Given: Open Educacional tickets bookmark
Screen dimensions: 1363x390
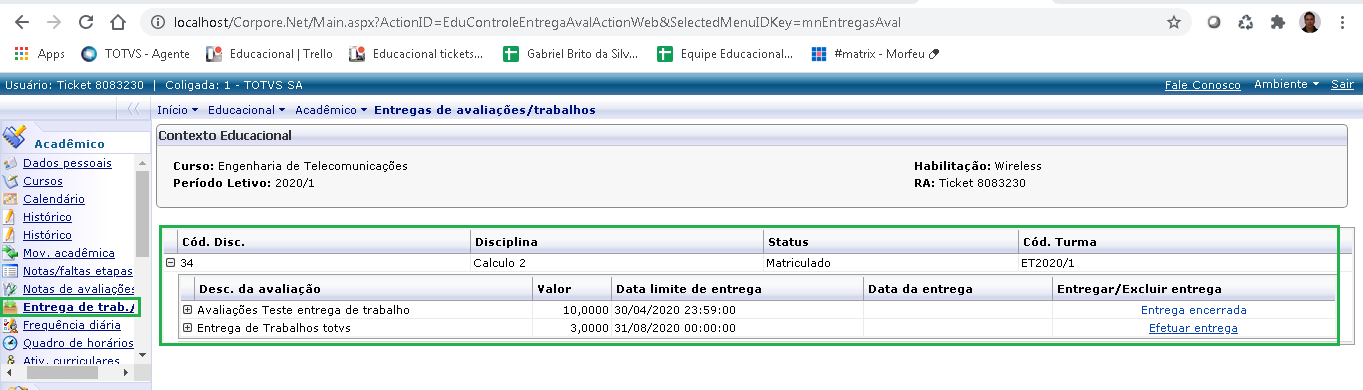Looking at the screenshot, I should [416, 54].
